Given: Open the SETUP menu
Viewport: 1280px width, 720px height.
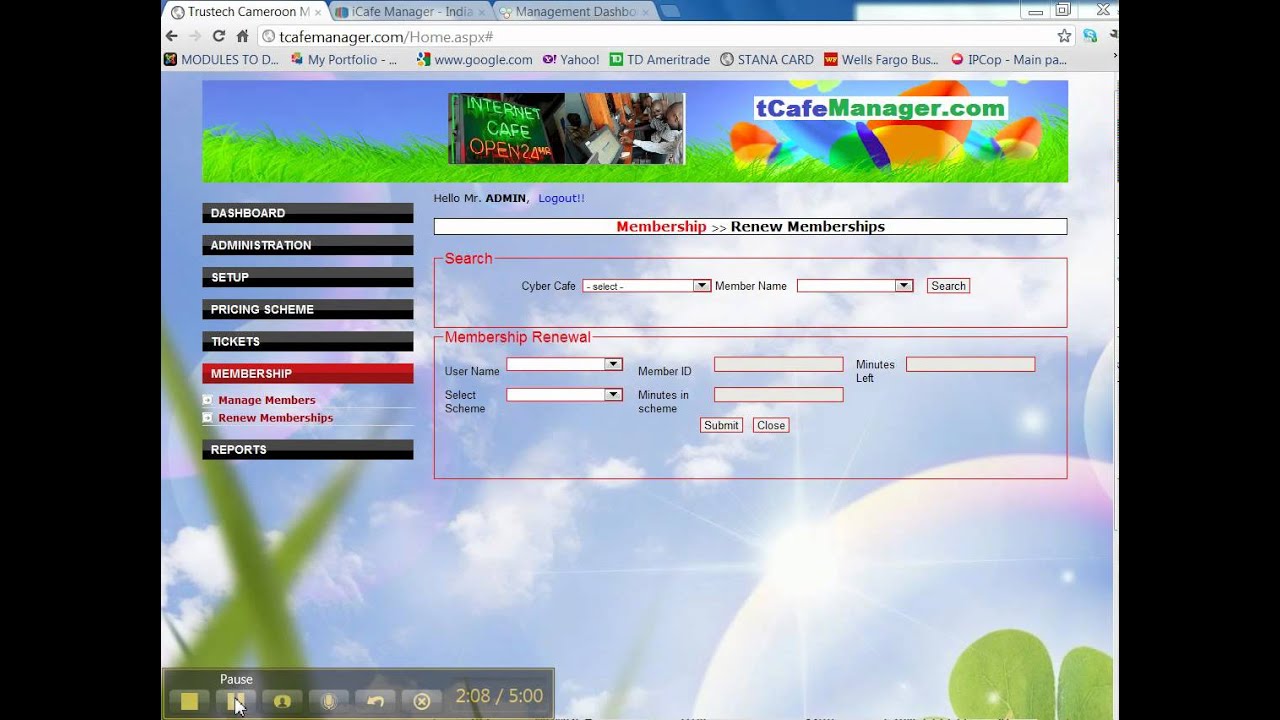Looking at the screenshot, I should point(308,277).
